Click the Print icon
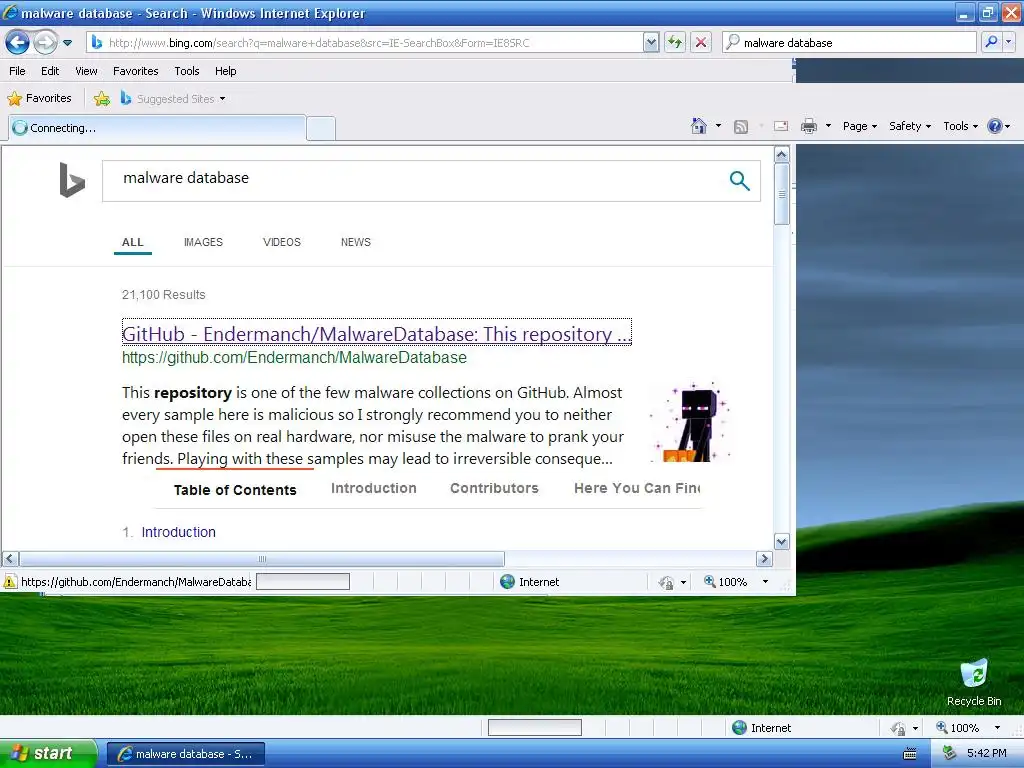 tap(808, 126)
